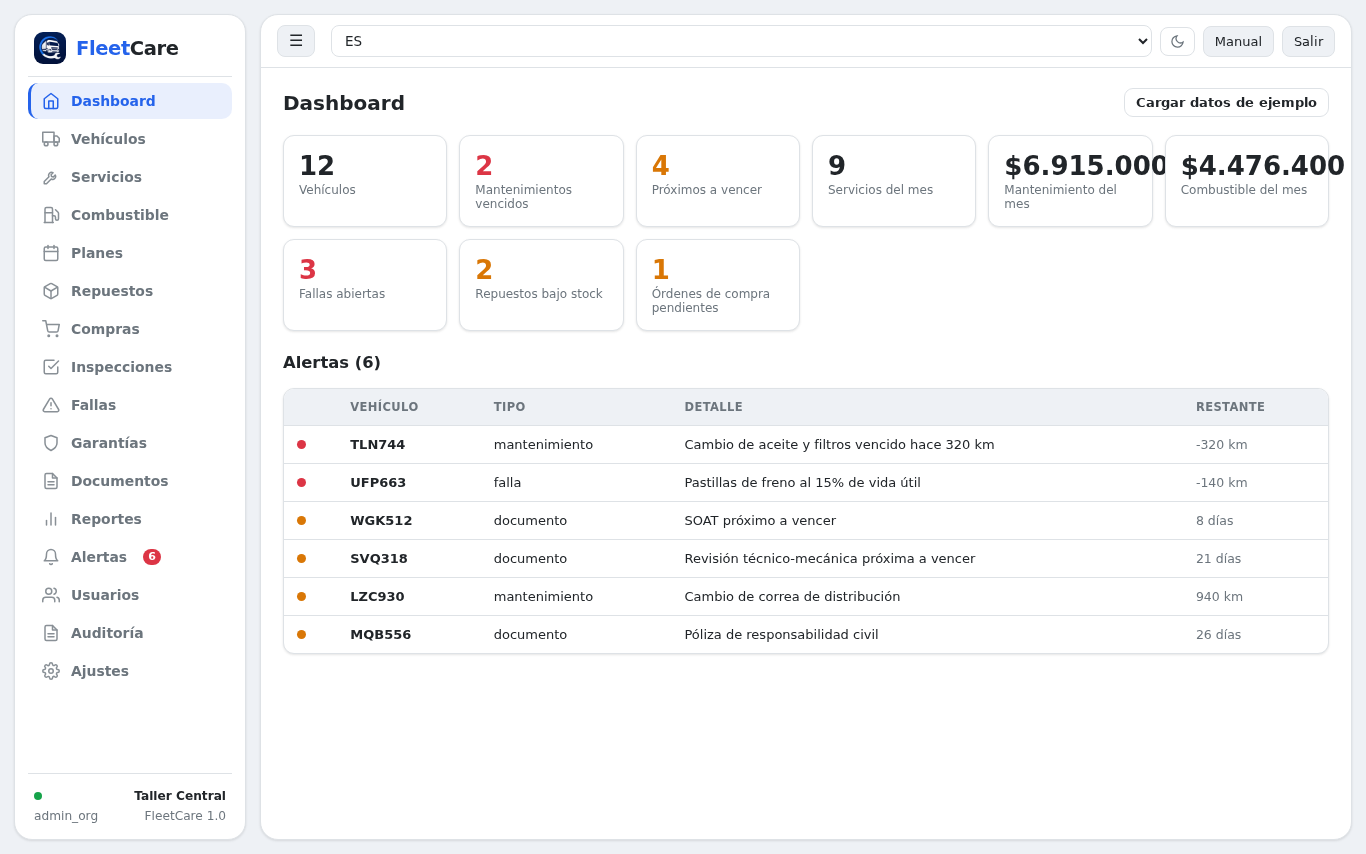Image resolution: width=1366 pixels, height=854 pixels.
Task: Click the warning triangle icon beside Fallas
Action: tap(51, 405)
